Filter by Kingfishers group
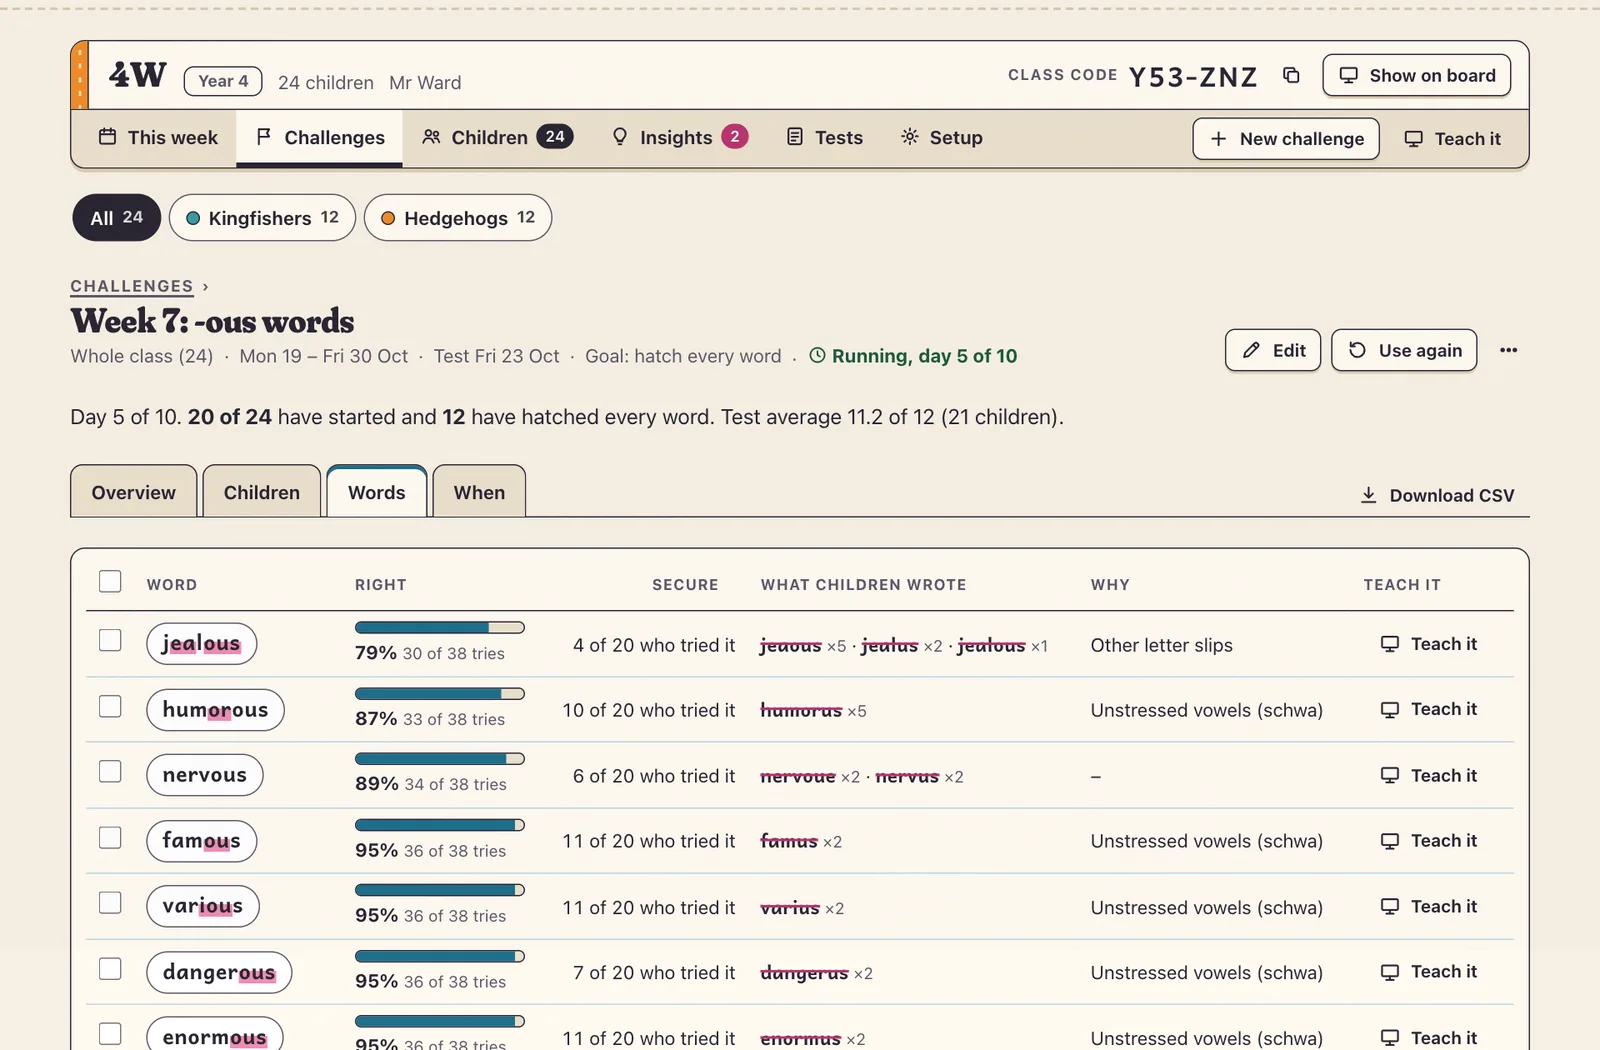Viewport: 1600px width, 1050px height. [x=262, y=218]
